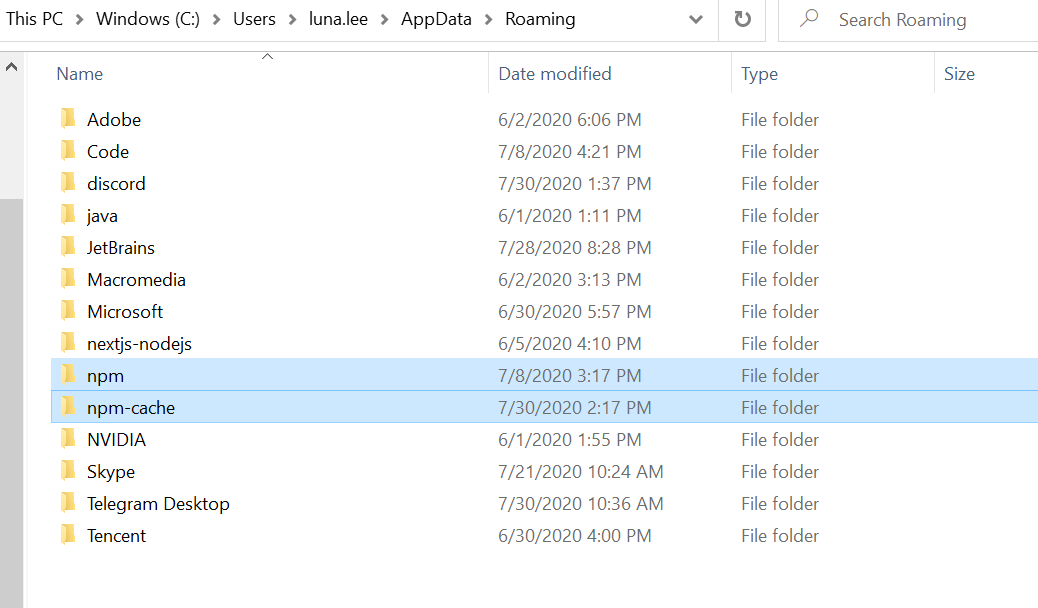Click the search magnifier icon
Screen dimensions: 1038x608
[x=810, y=19]
